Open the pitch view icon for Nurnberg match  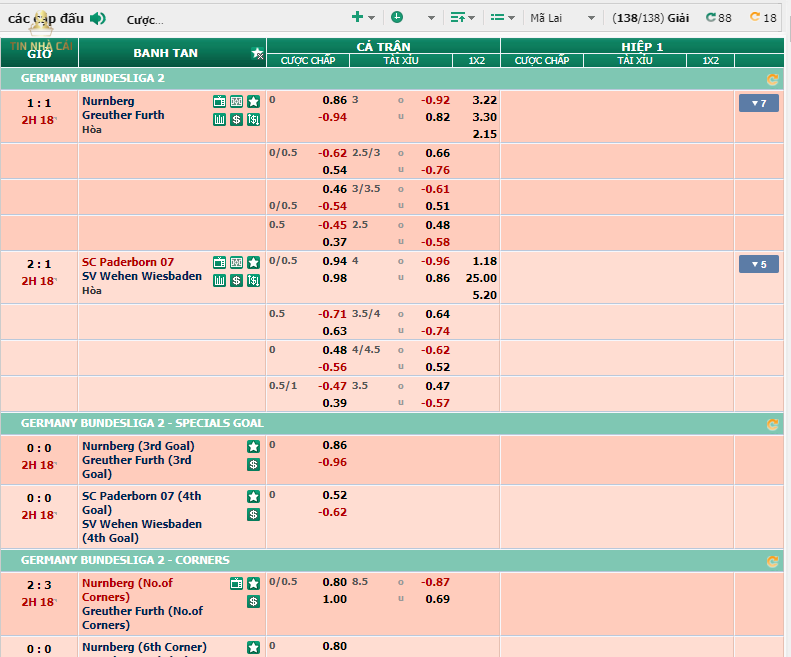[237, 101]
